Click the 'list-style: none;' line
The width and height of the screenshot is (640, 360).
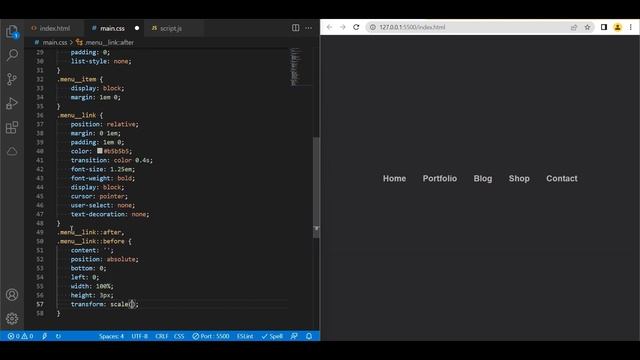click(101, 61)
